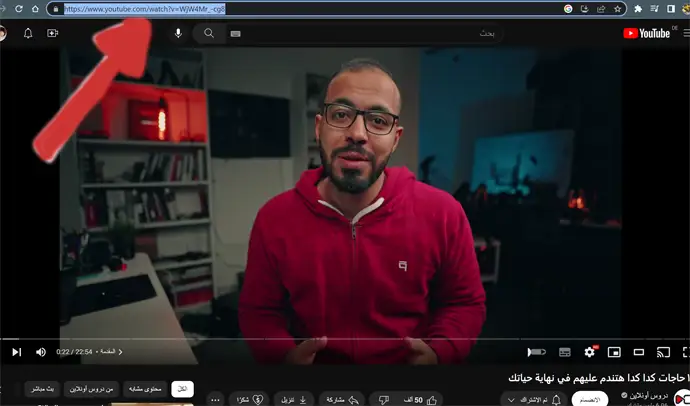Click the padlock site info icon
The width and height of the screenshot is (690, 406).
(55, 9)
